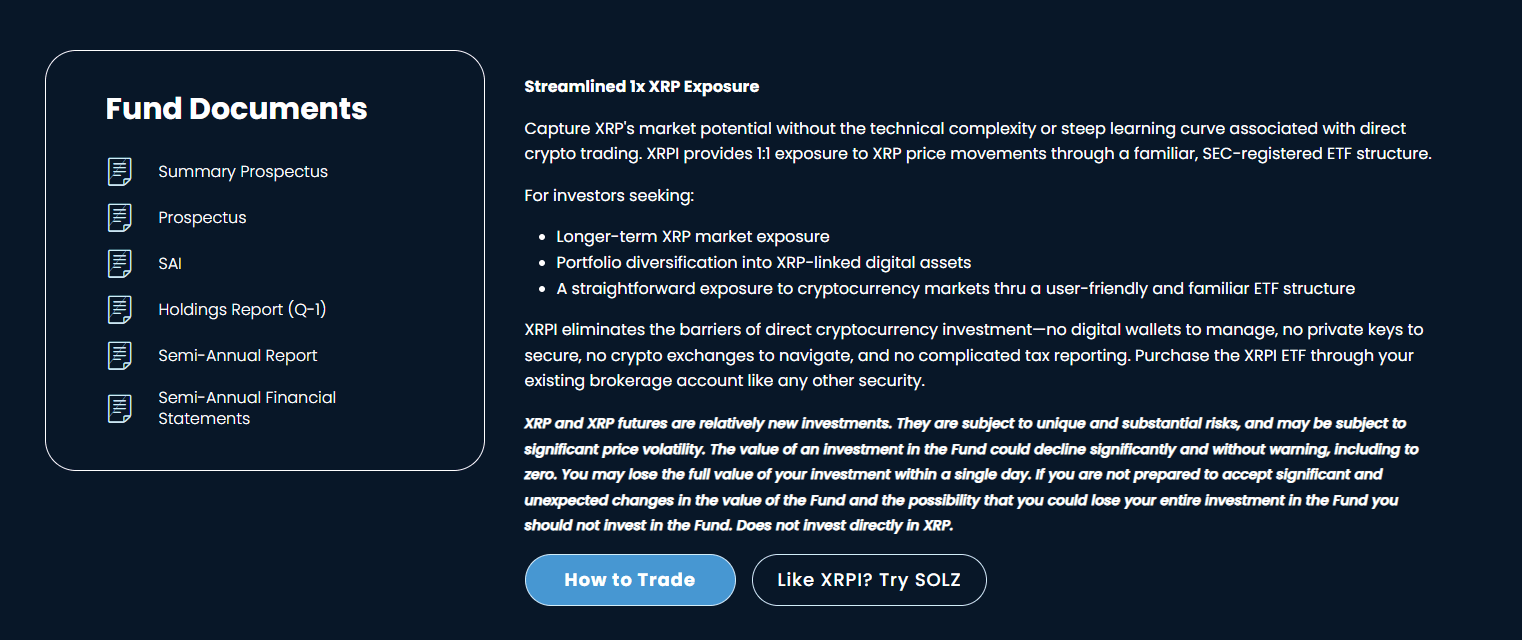The image size is (1522, 640).
Task: Click the Holdings Report (Q-1) document icon
Action: [119, 309]
